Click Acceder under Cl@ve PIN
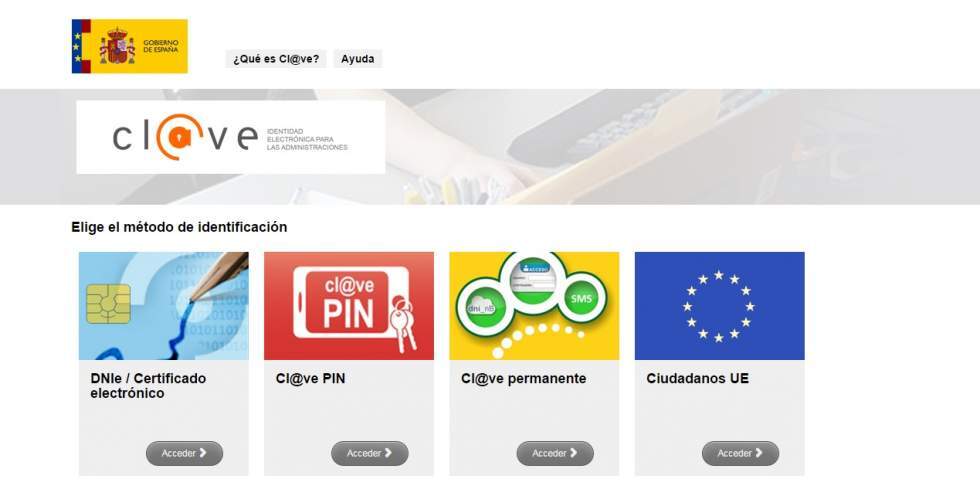This screenshot has width=980, height=496. (369, 454)
